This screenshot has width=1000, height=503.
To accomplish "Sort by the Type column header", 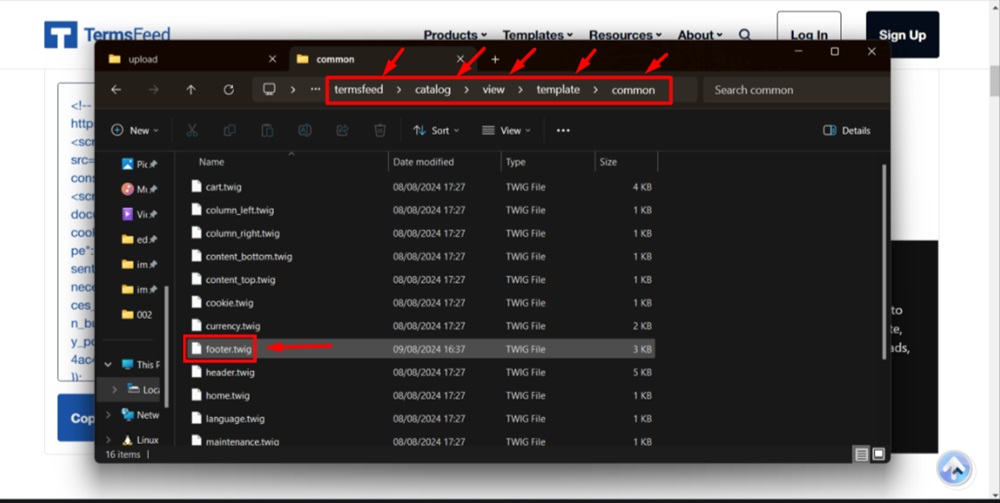I will (515, 162).
